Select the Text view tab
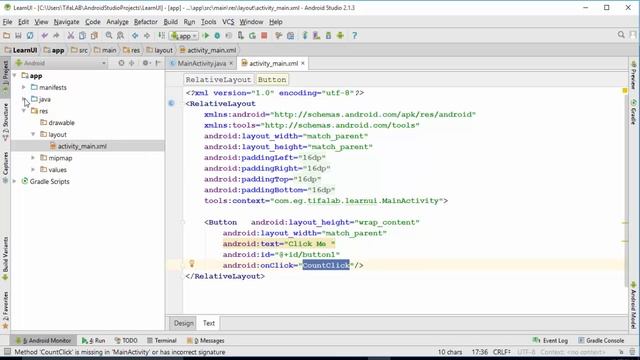 (209, 323)
